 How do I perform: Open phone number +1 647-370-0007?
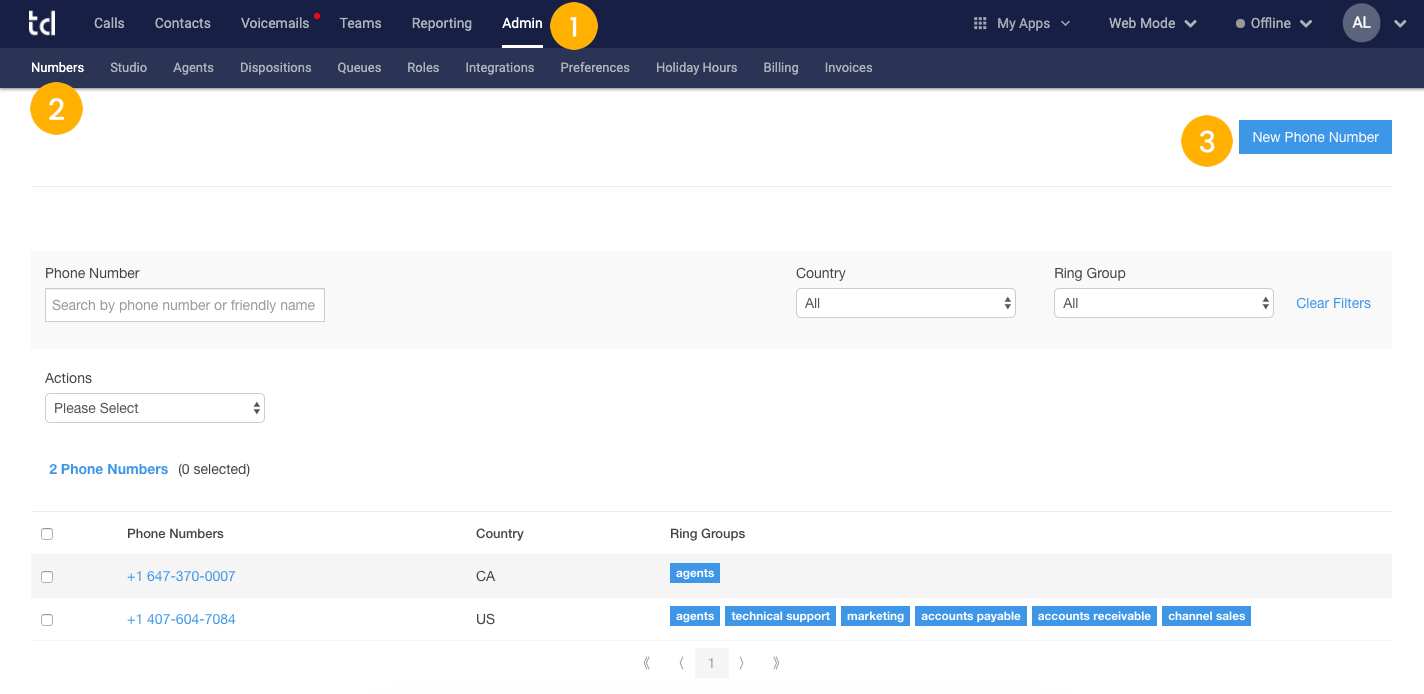point(181,576)
